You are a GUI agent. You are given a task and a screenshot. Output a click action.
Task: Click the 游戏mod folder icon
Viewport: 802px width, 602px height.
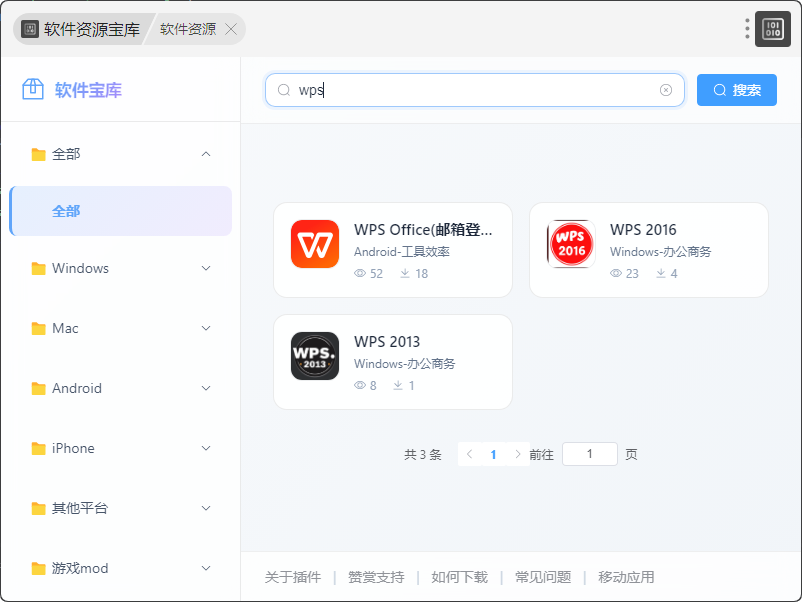pos(38,568)
